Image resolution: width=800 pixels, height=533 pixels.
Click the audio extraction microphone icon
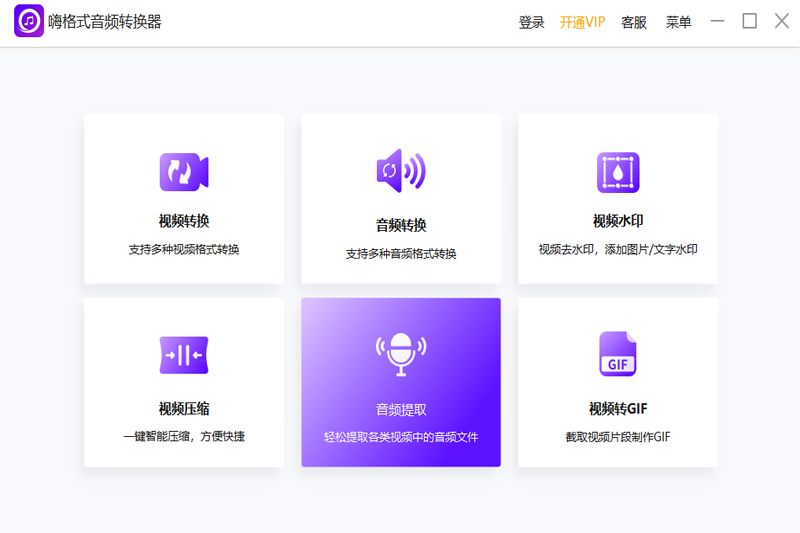[400, 353]
